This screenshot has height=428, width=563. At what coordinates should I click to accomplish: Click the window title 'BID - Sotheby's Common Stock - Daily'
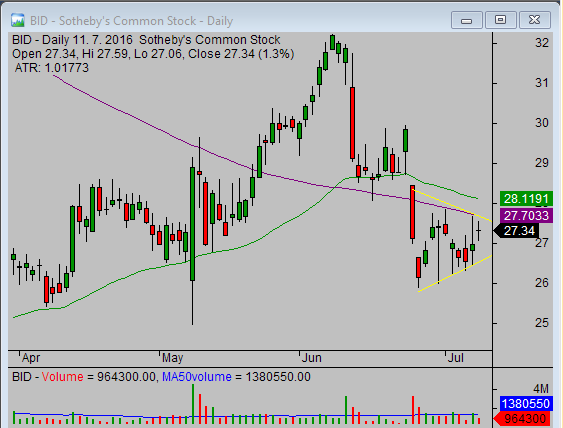[x=131, y=21]
